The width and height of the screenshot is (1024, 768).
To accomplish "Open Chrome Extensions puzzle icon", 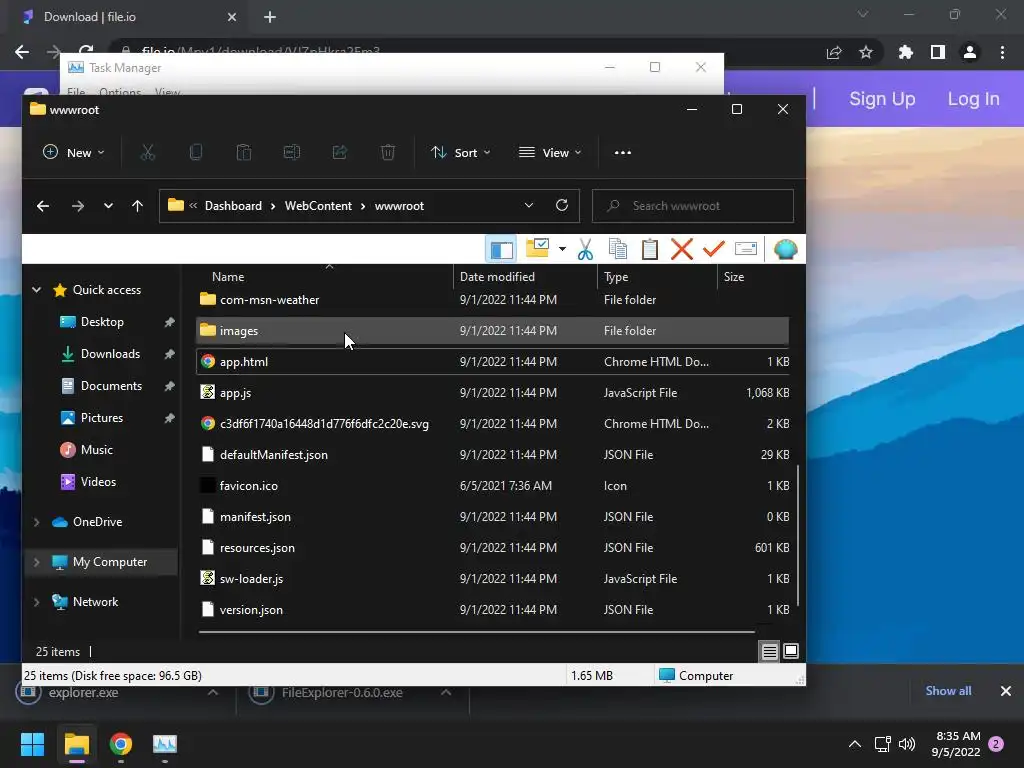I will coord(905,52).
